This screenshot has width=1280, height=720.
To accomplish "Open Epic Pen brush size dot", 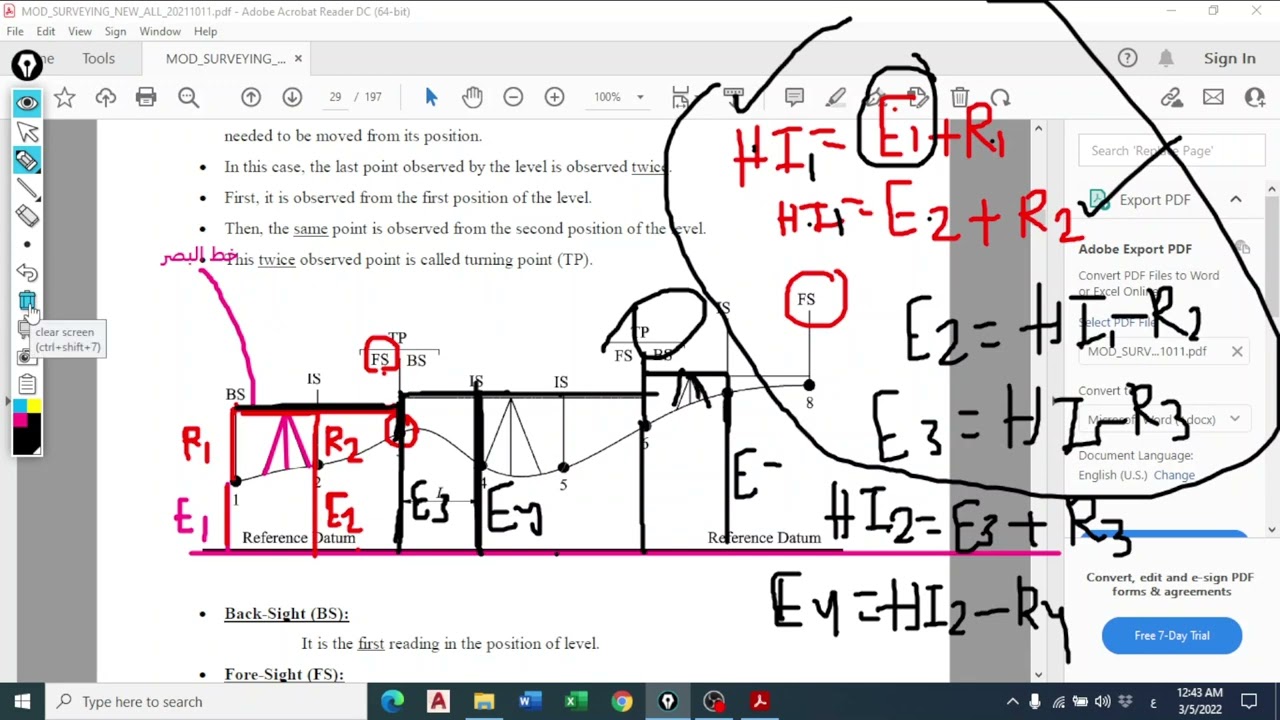I will click(27, 244).
